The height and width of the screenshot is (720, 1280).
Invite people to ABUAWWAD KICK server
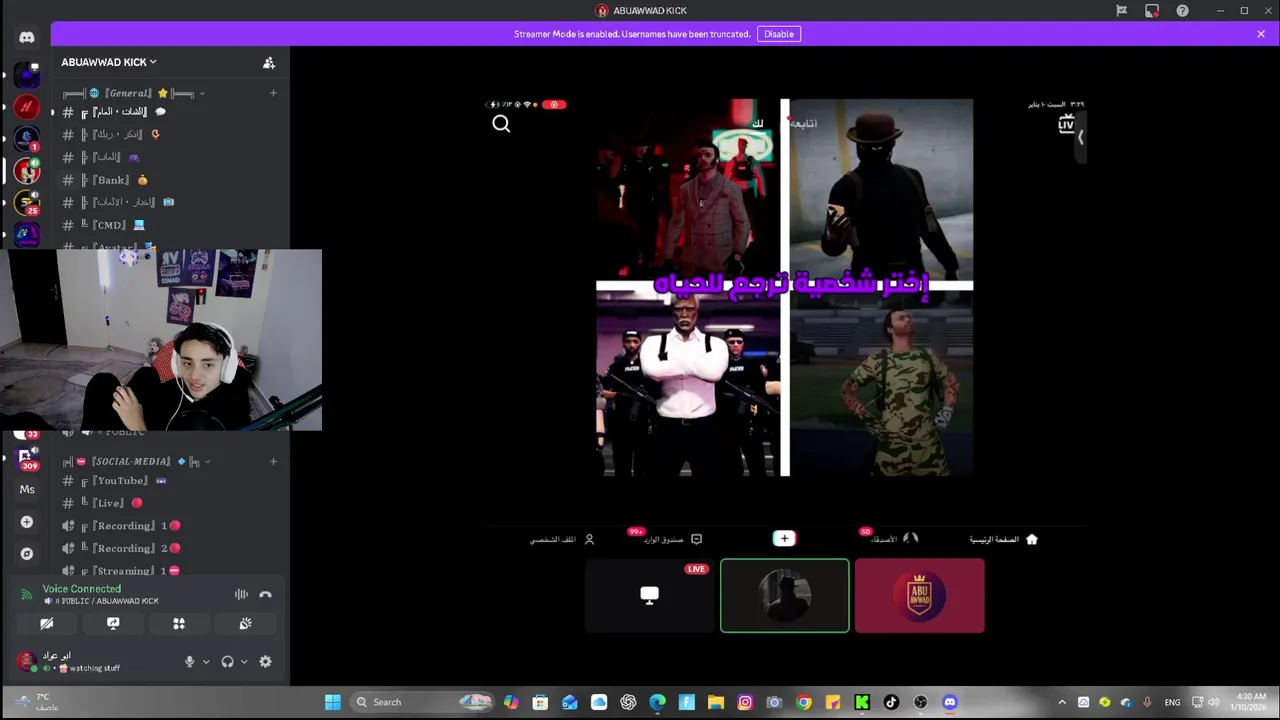tap(269, 62)
